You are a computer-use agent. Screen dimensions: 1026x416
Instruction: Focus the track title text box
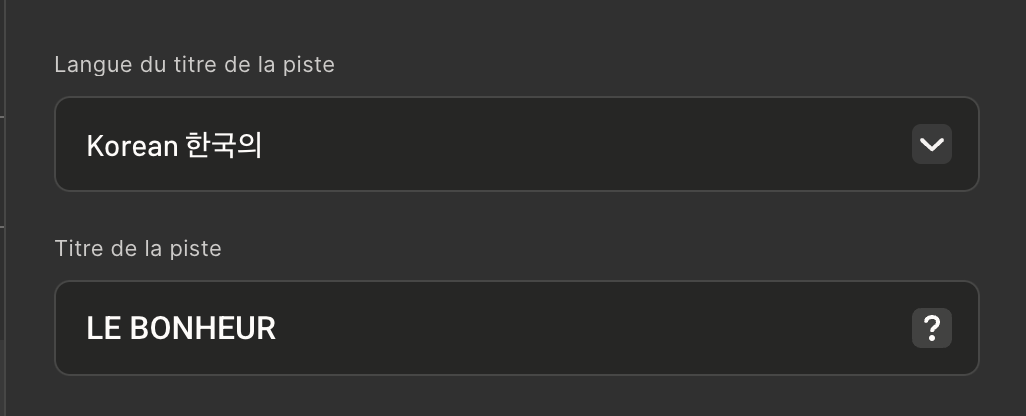(516, 328)
